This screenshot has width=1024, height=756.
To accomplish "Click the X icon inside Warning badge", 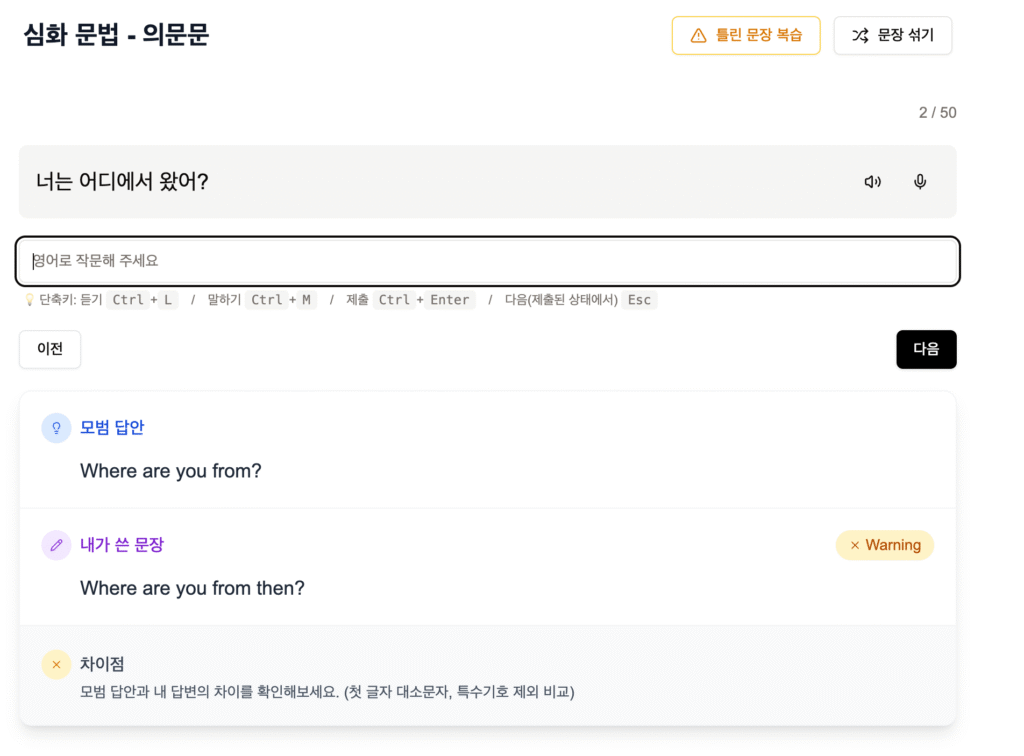I will coord(854,545).
